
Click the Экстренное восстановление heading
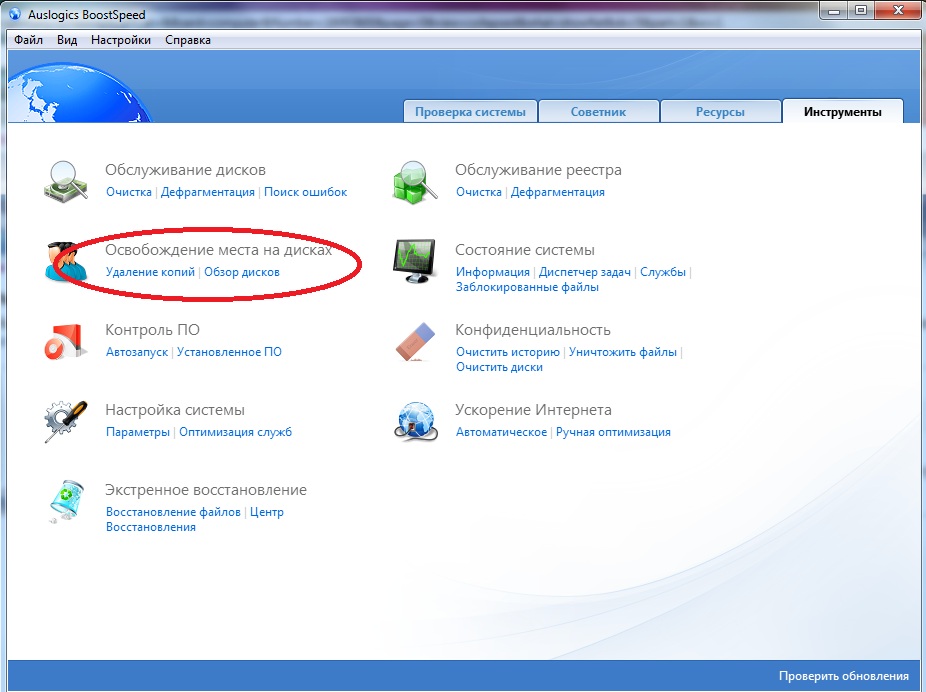tap(206, 490)
